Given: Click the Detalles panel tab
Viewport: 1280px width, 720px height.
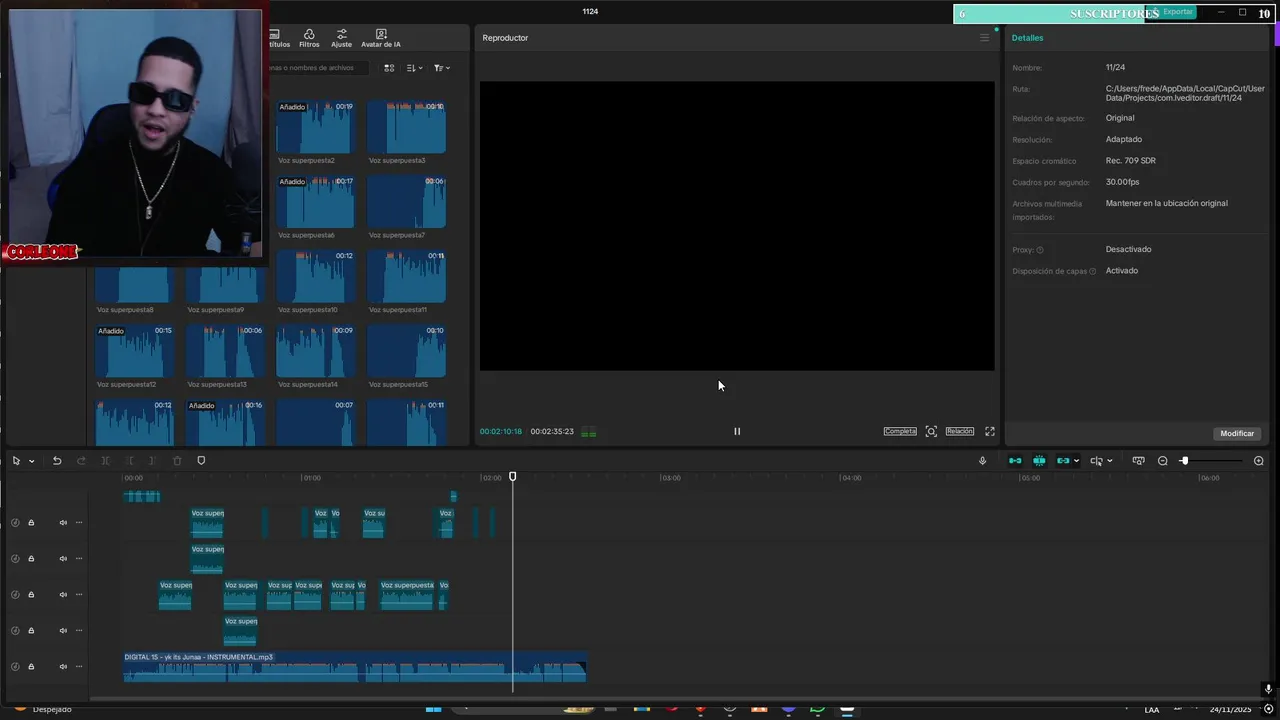Looking at the screenshot, I should pyautogui.click(x=1027, y=38).
